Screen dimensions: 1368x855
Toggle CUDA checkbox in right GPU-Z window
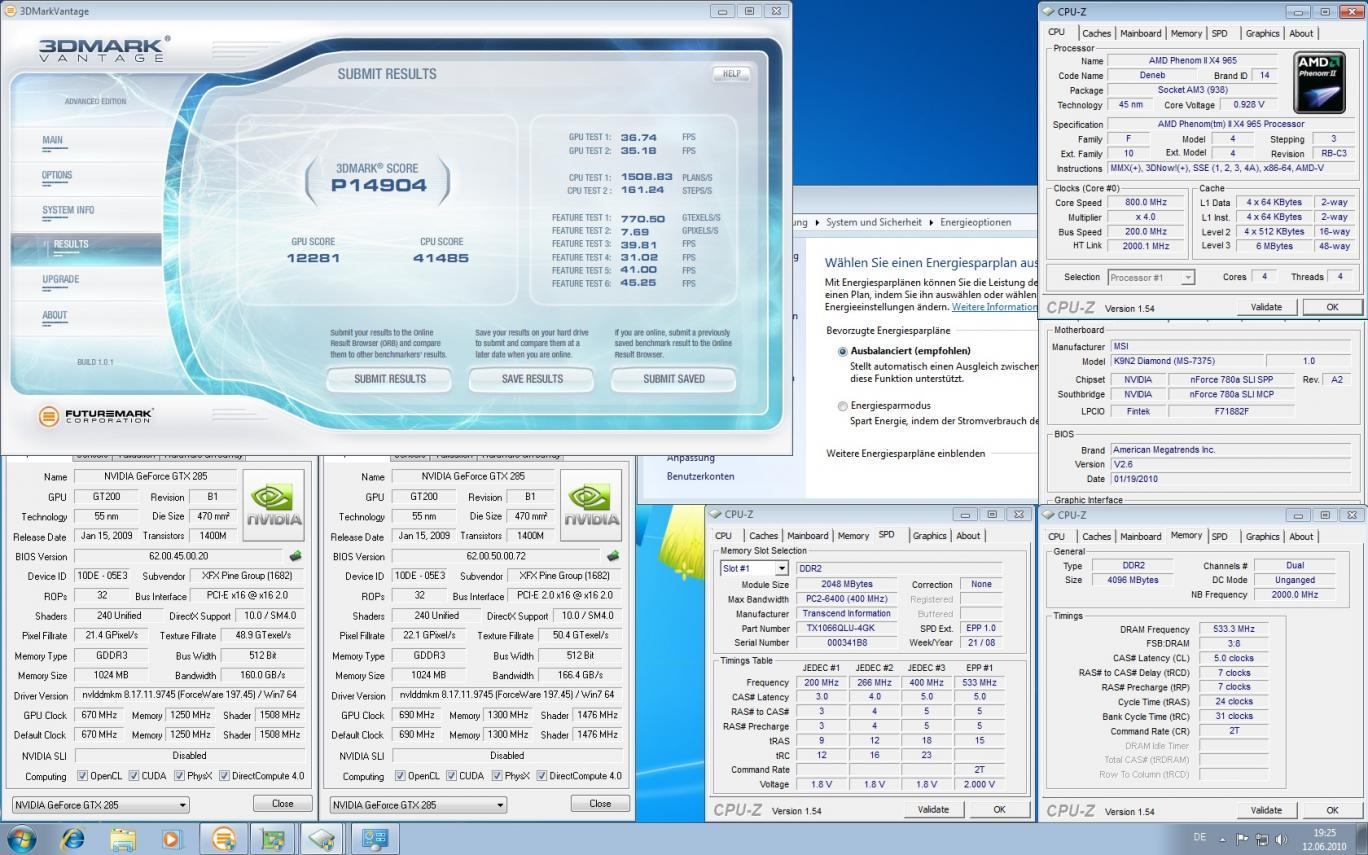(451, 776)
